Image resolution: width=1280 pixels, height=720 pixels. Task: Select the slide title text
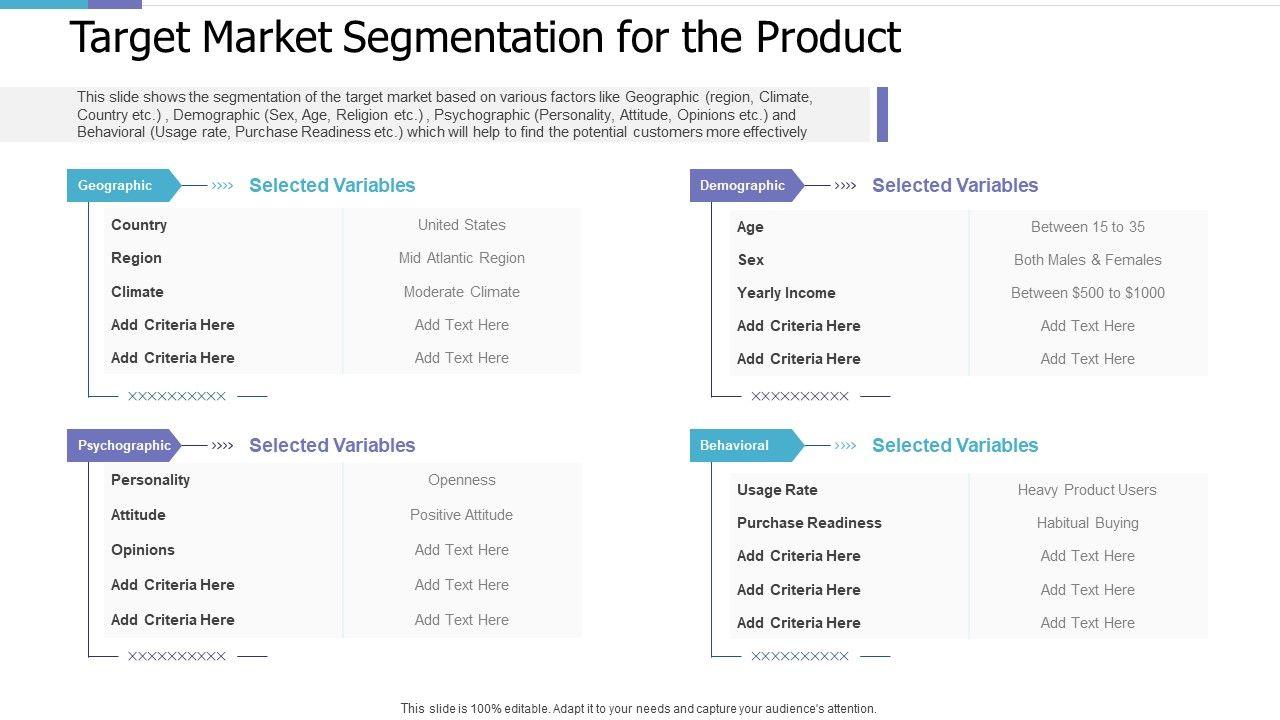point(485,38)
